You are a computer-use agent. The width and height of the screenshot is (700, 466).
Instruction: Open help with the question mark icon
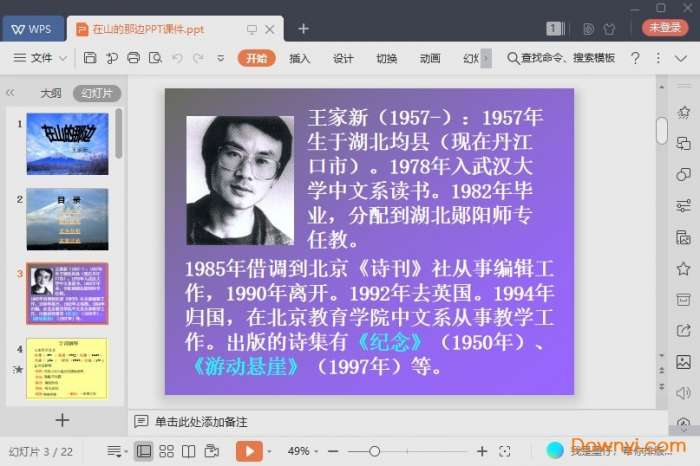click(x=635, y=58)
